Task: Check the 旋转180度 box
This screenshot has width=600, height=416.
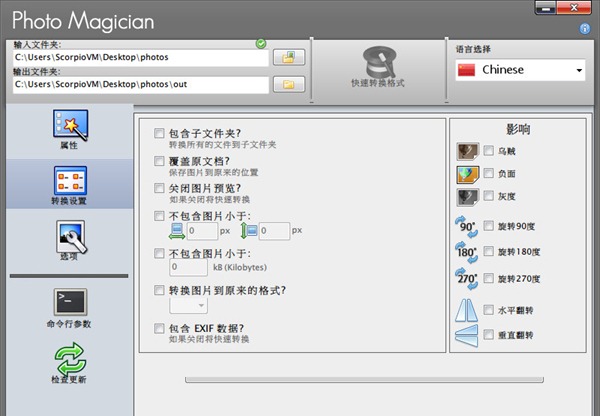Action: click(488, 251)
